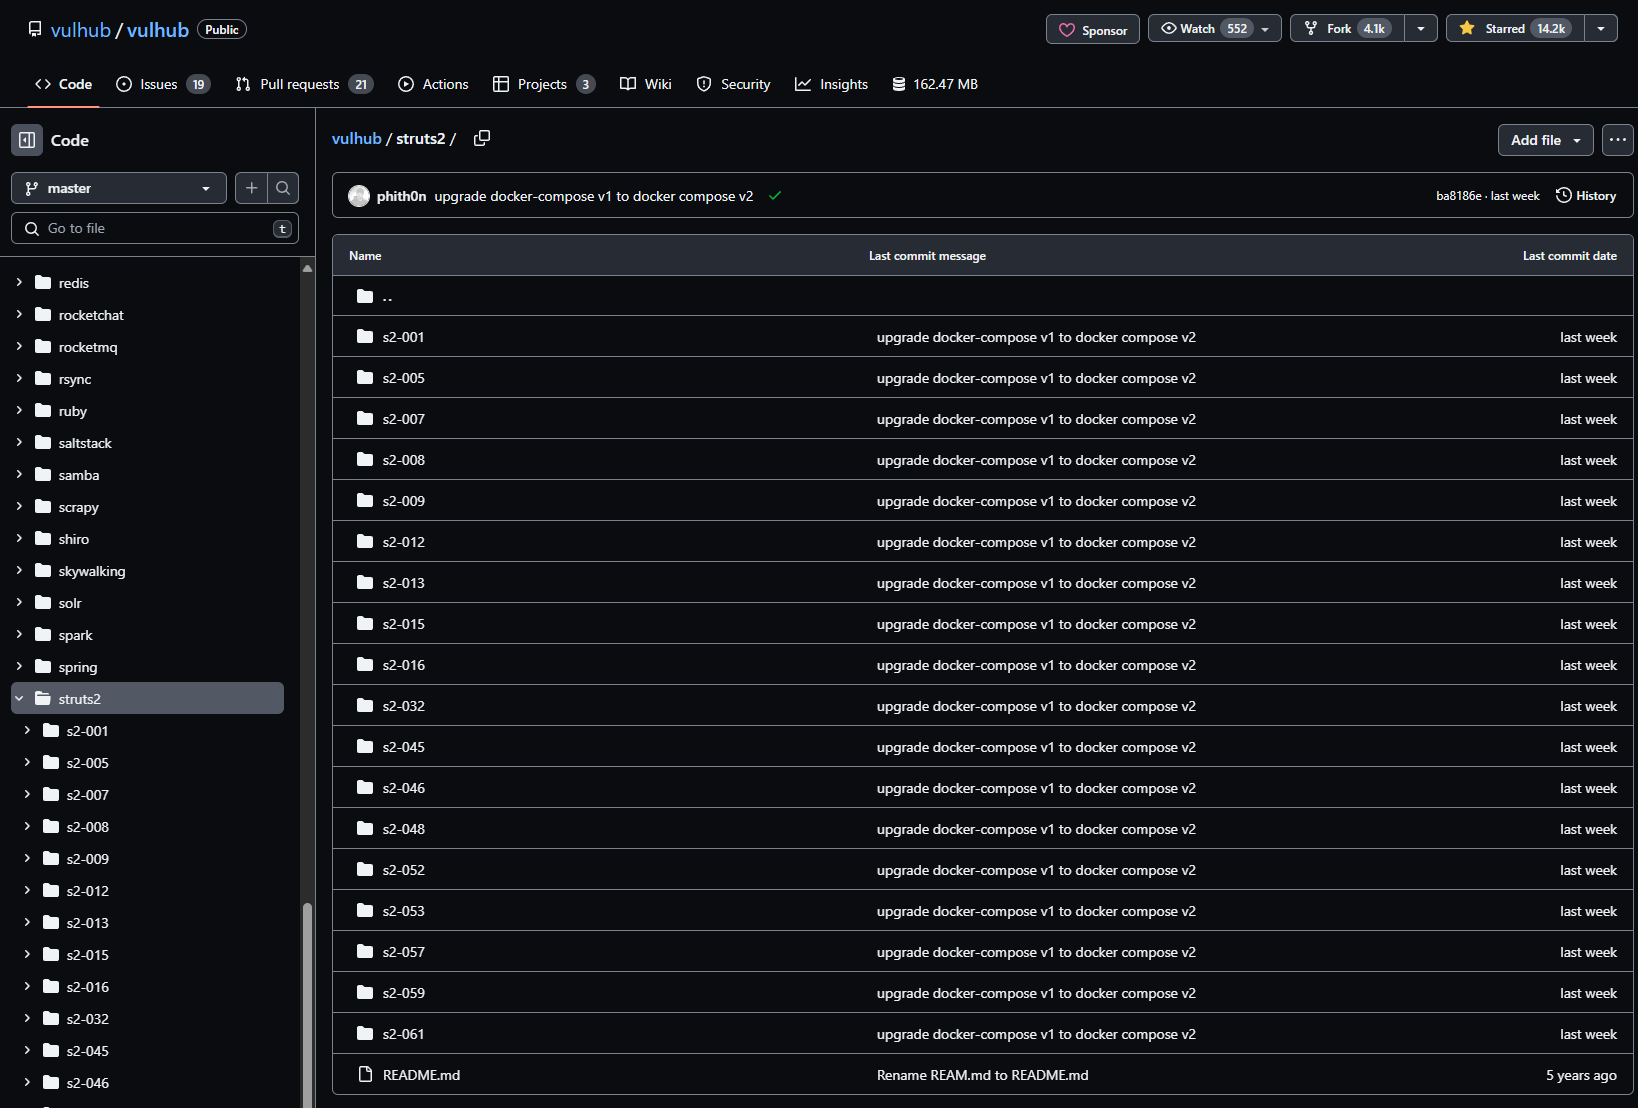Collapse the file tree side panel icon
Image resolution: width=1638 pixels, height=1108 pixels.
[27, 140]
